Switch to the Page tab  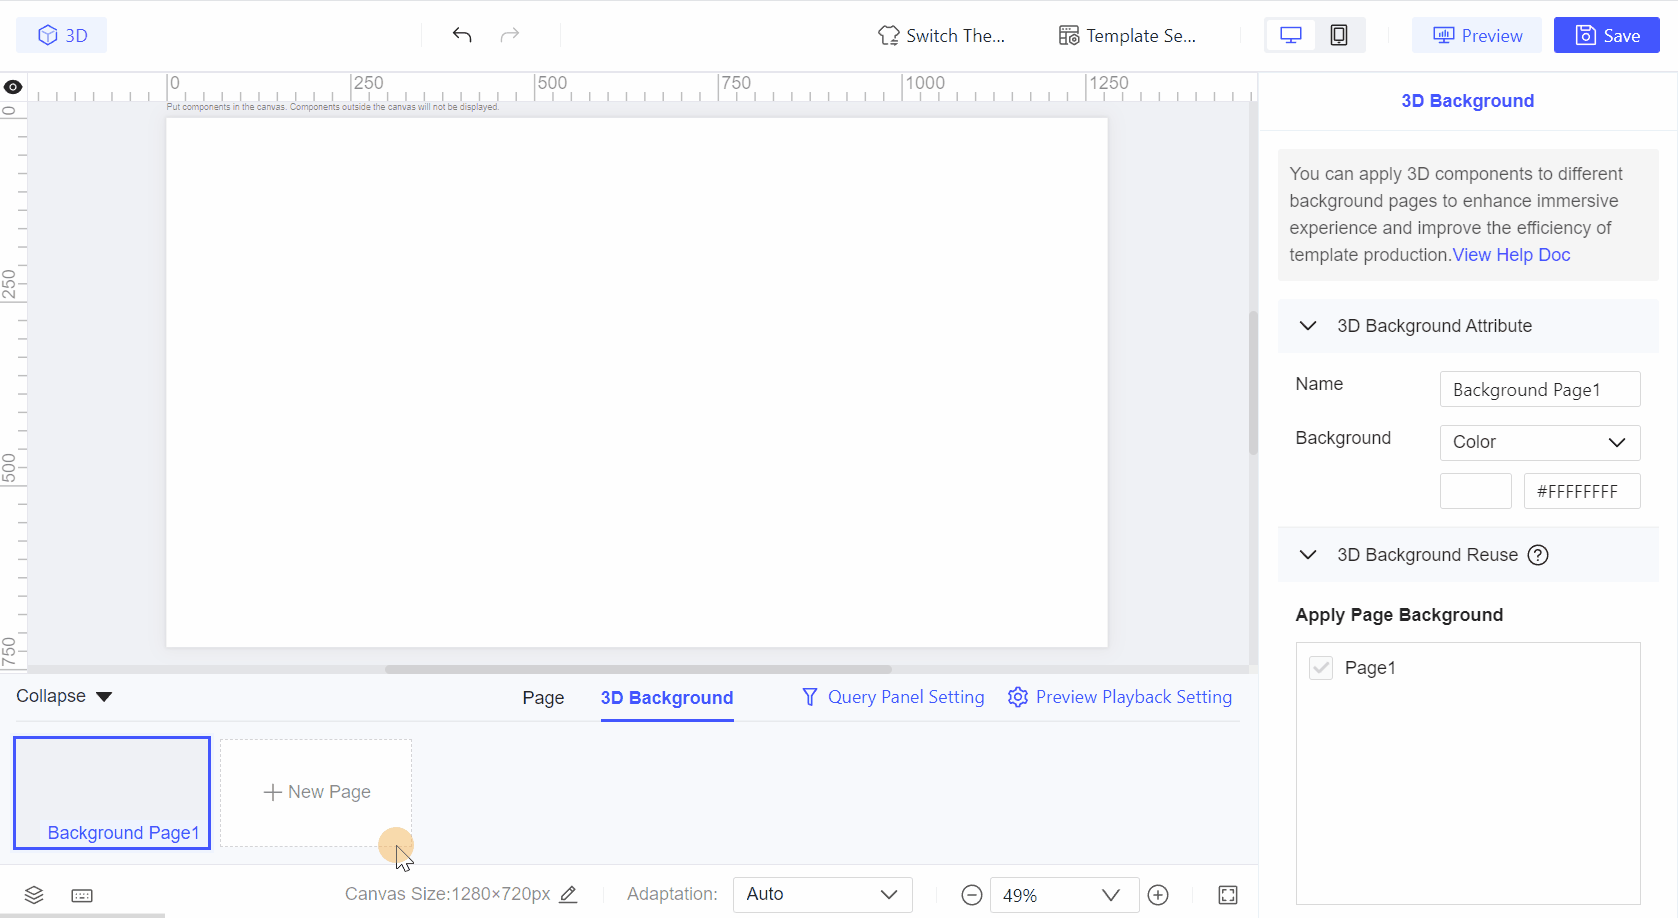pyautogui.click(x=542, y=697)
